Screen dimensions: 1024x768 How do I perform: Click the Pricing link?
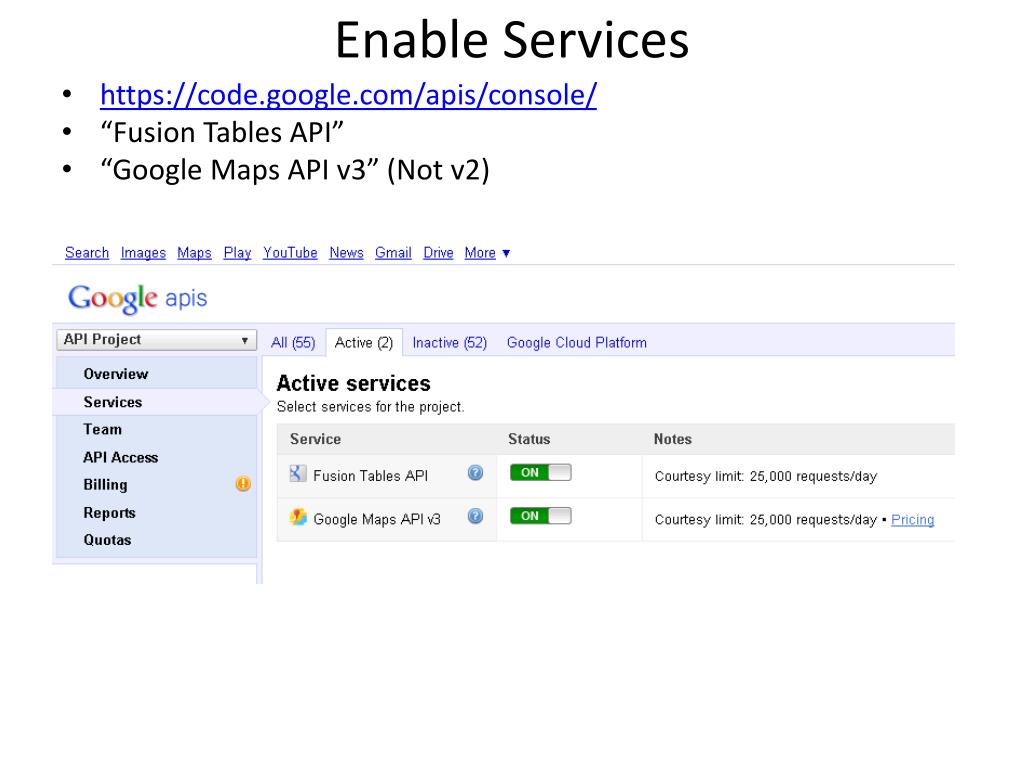tap(912, 520)
